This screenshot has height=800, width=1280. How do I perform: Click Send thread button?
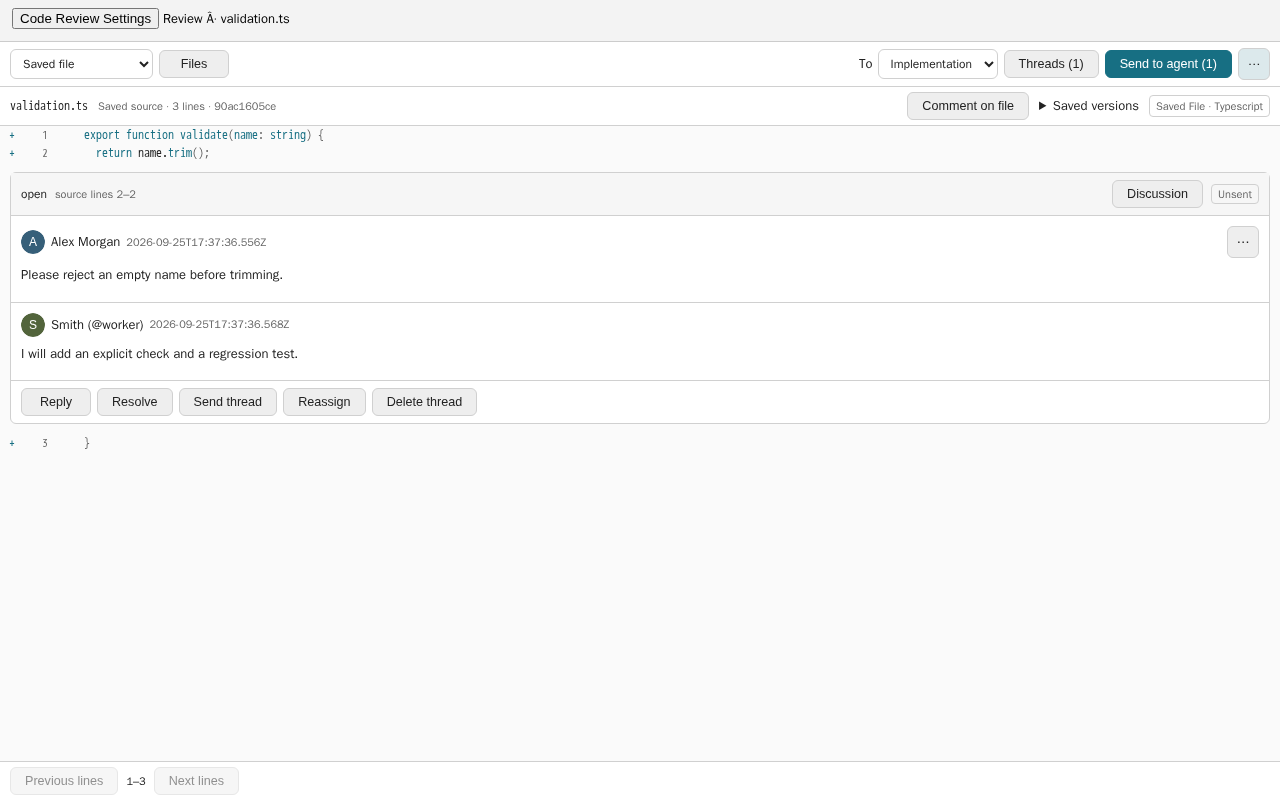pos(228,402)
